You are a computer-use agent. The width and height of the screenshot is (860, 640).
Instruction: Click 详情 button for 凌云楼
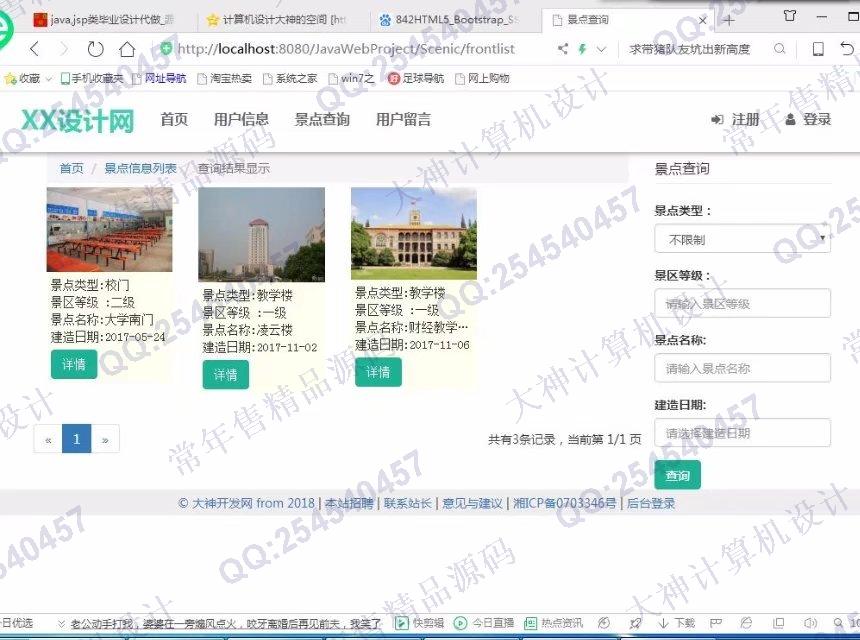point(225,375)
